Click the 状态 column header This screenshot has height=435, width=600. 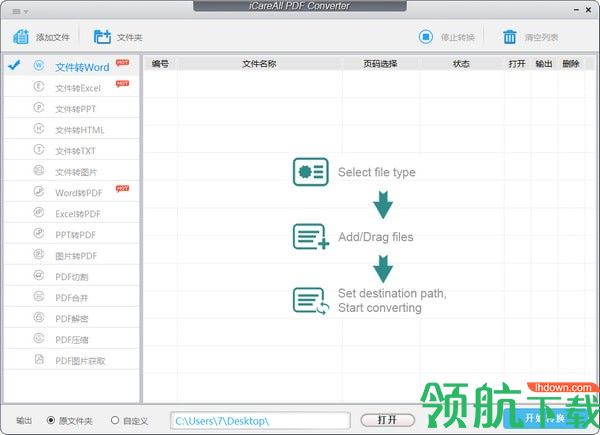461,64
